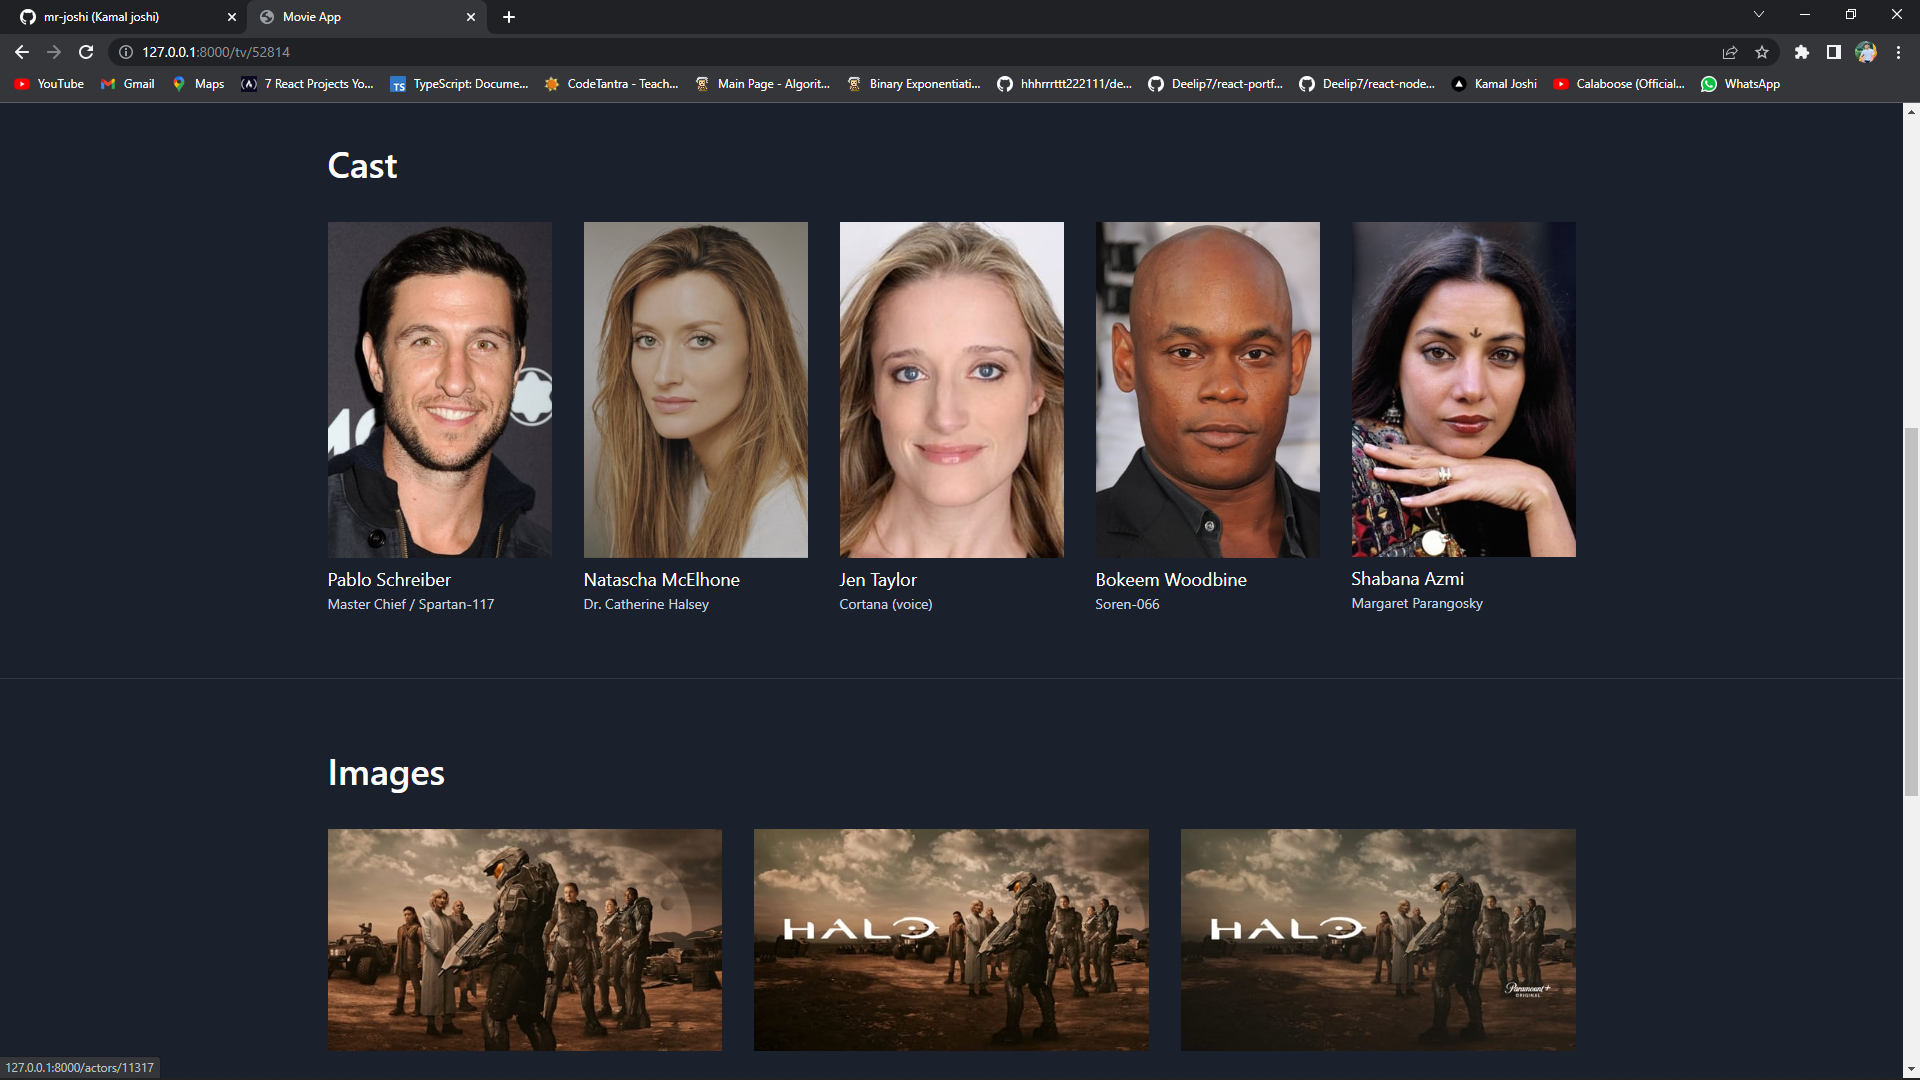This screenshot has height=1080, width=1920.
Task: Click the Reload page icon
Action: point(85,52)
